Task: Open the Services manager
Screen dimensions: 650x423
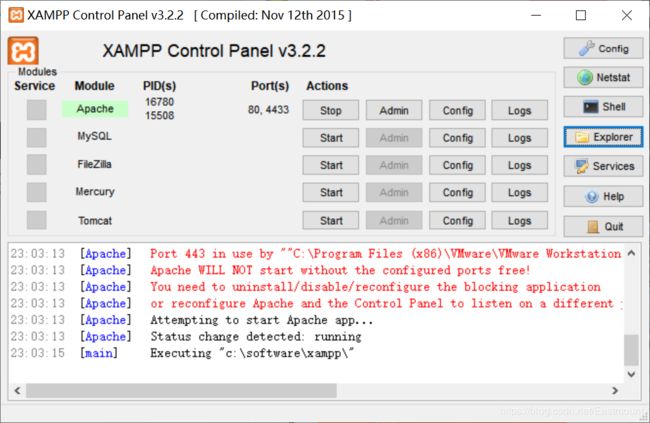Action: click(x=603, y=166)
